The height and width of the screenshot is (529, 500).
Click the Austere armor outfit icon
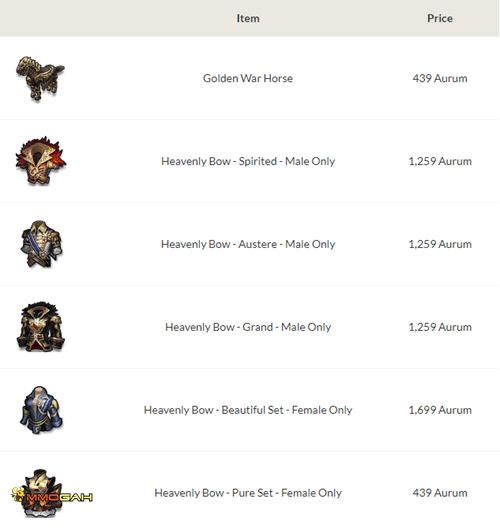[41, 244]
